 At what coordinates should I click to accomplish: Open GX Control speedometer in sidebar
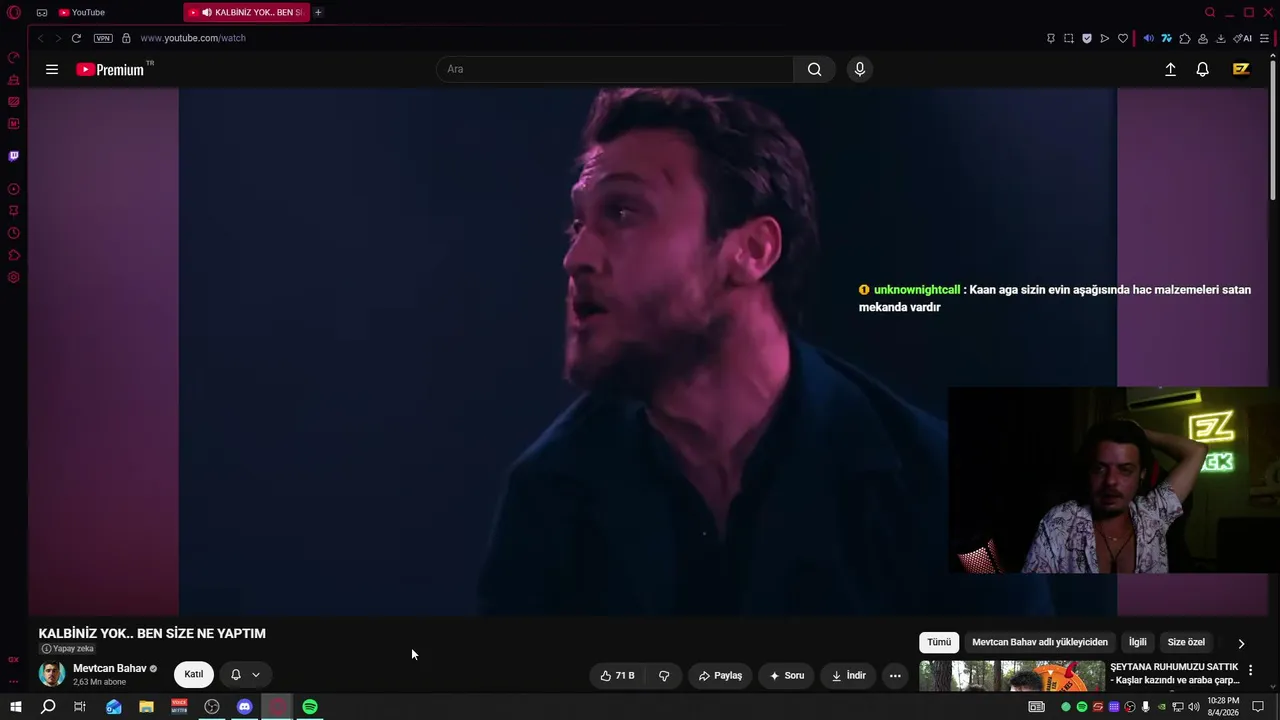pyautogui.click(x=14, y=57)
